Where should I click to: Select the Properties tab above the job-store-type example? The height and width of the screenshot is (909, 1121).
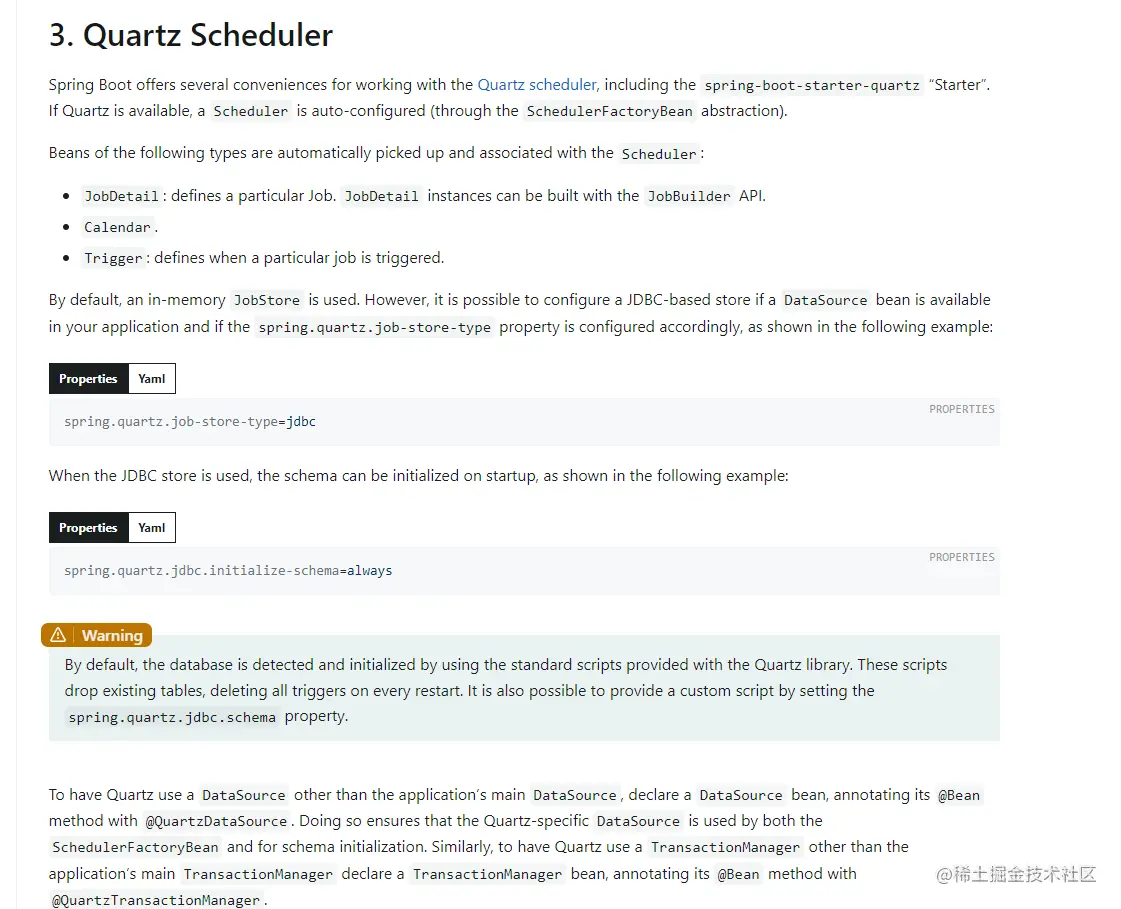tap(88, 378)
